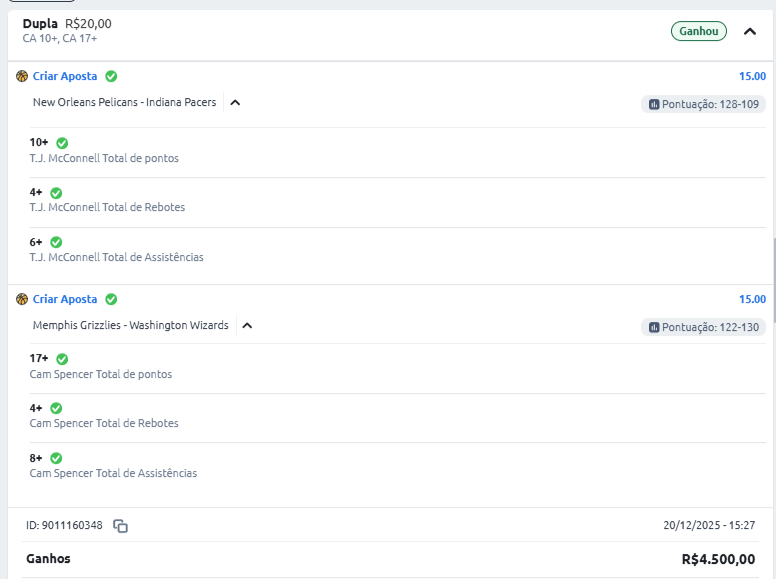The image size is (776, 579).
Task: Click green check beside McConnell 10+ points
Action: pyautogui.click(x=62, y=143)
